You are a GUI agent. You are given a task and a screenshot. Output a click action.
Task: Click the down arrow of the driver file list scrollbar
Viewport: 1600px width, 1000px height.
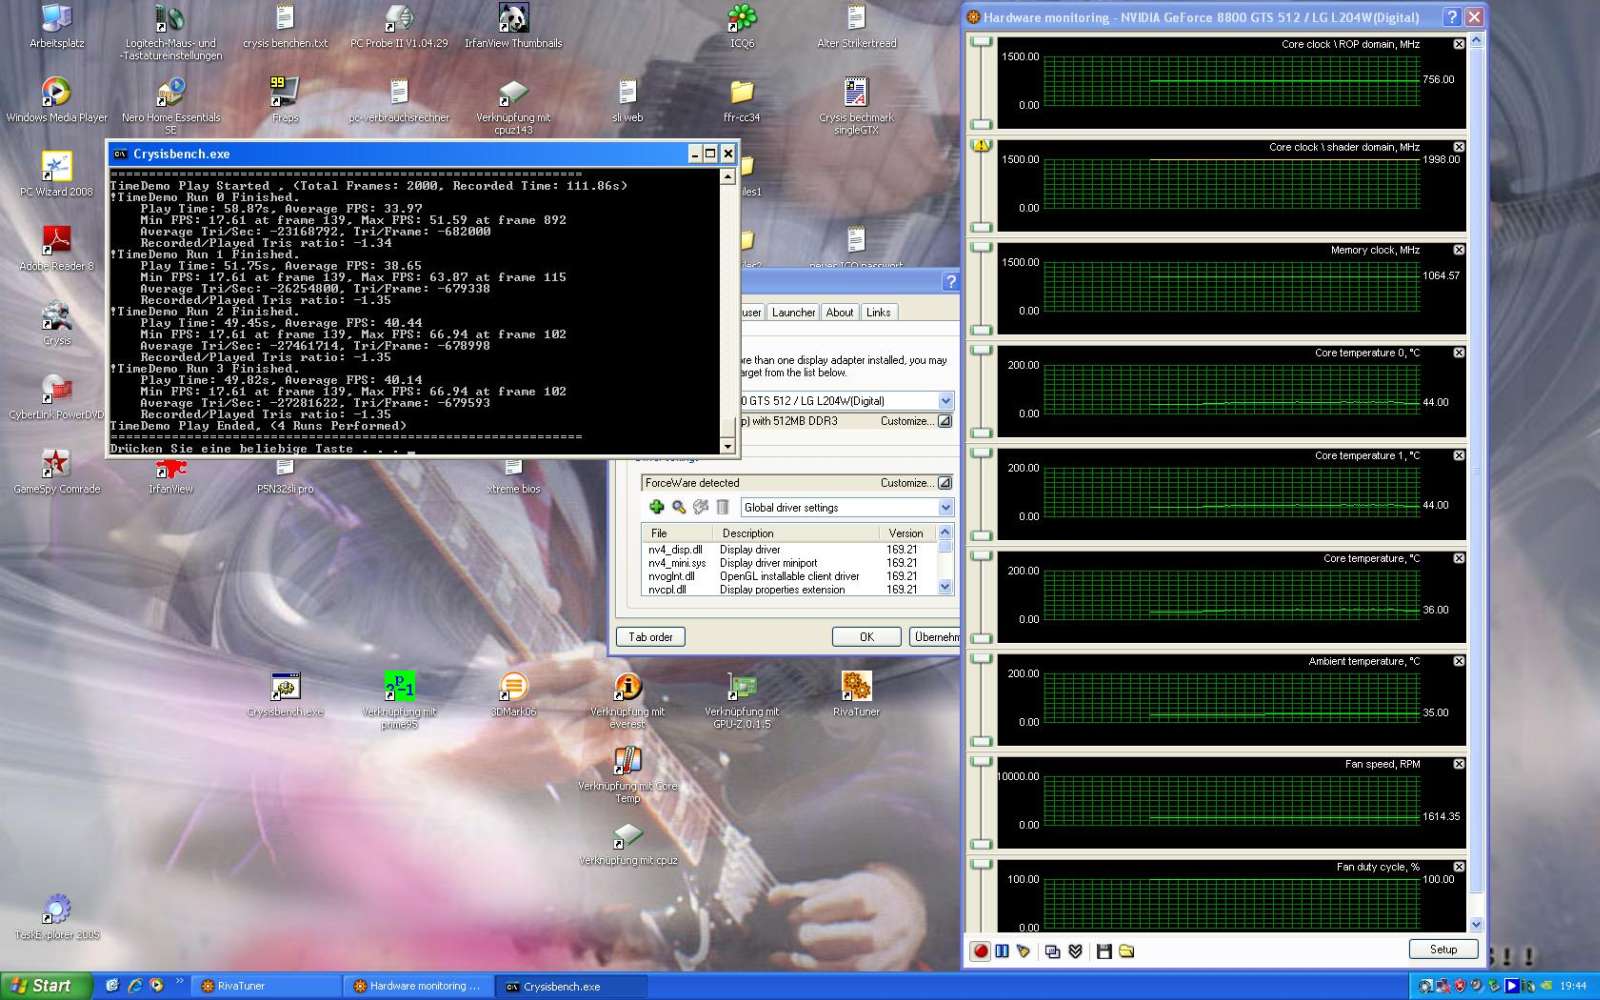pos(945,588)
